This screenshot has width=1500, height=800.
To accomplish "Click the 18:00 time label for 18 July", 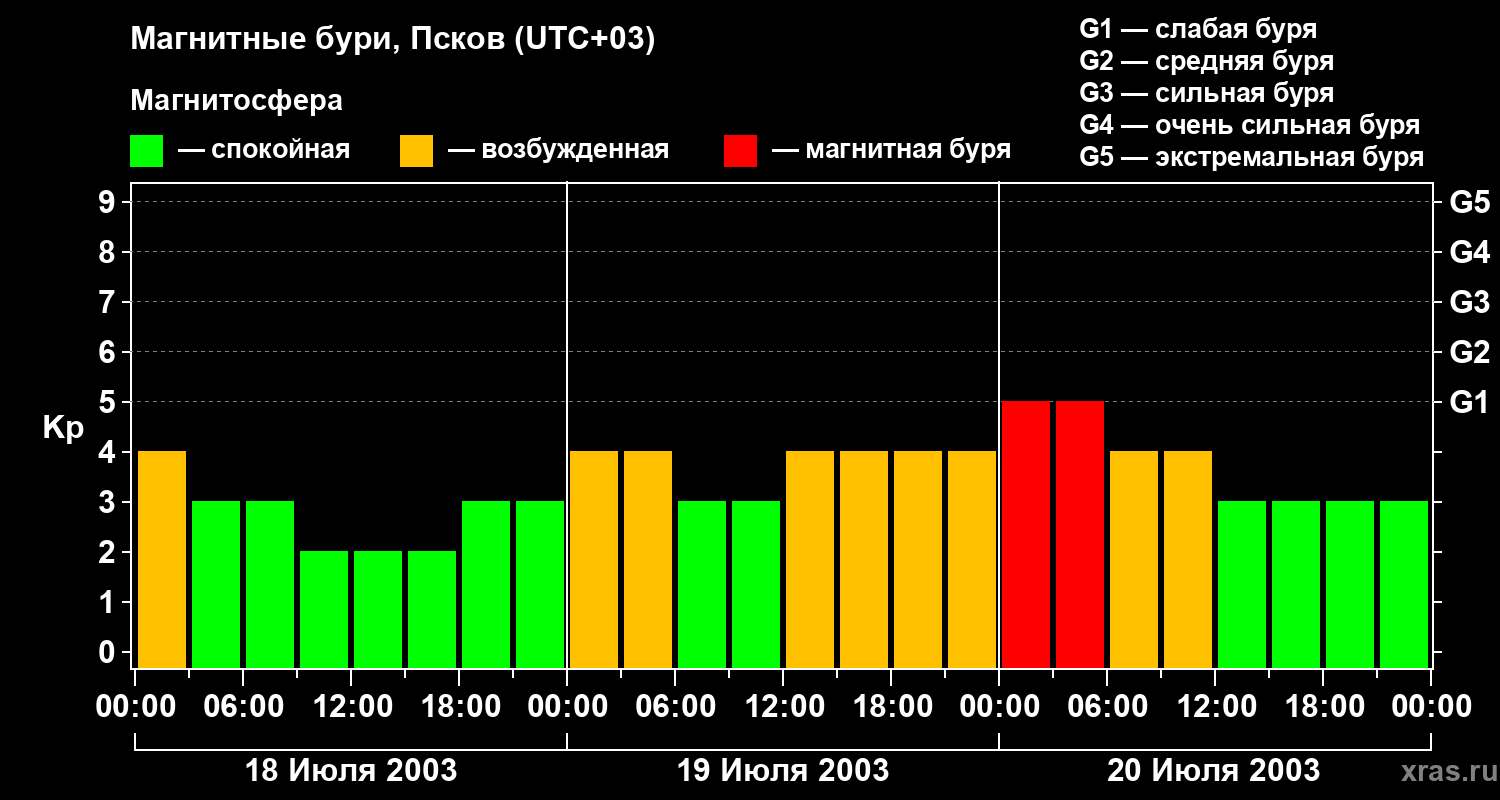I will tap(459, 707).
